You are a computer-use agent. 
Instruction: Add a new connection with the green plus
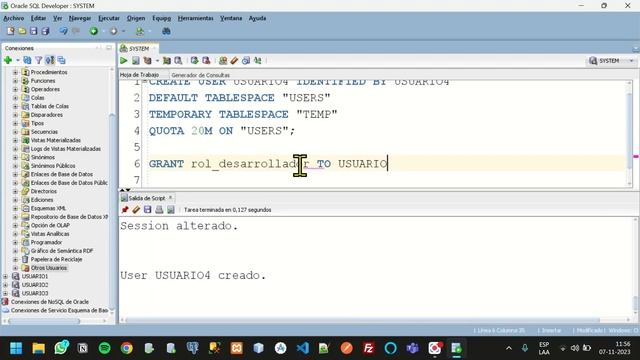click(8, 60)
